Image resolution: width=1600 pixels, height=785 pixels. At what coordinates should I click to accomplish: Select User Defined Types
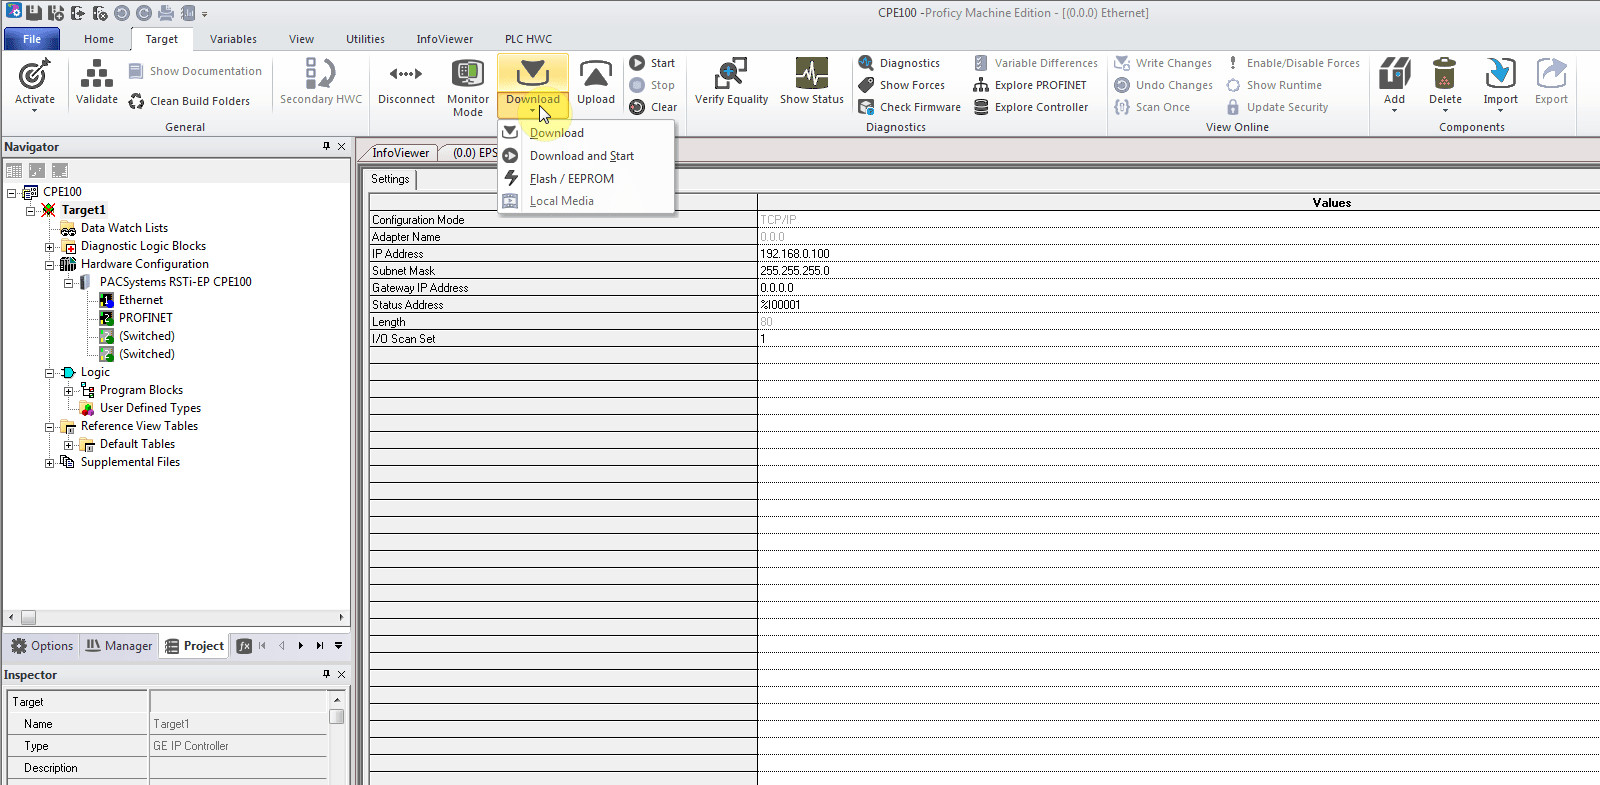(x=150, y=408)
